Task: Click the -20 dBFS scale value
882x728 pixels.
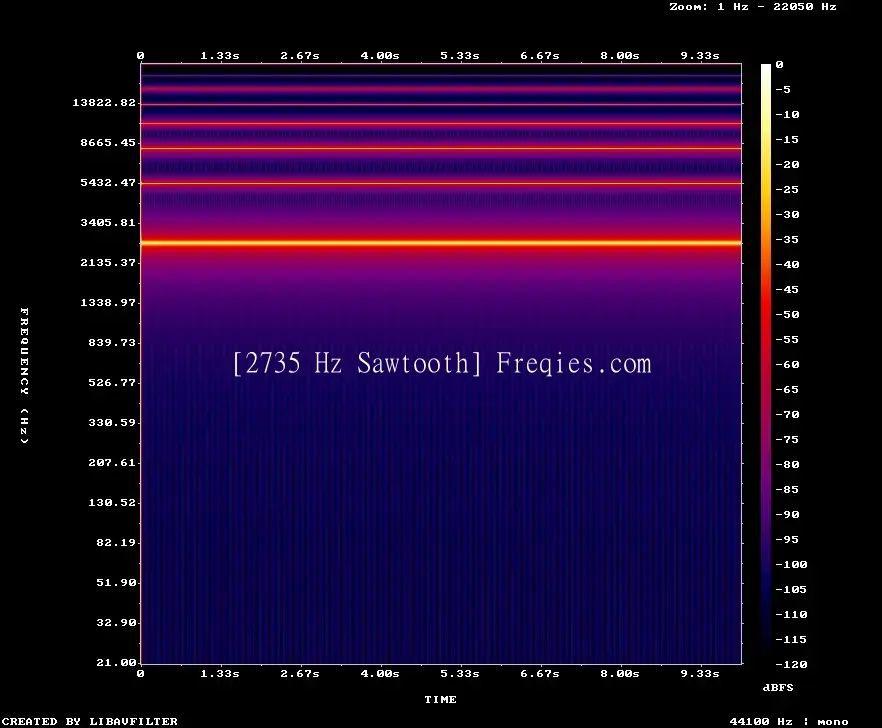Action: pyautogui.click(x=787, y=165)
